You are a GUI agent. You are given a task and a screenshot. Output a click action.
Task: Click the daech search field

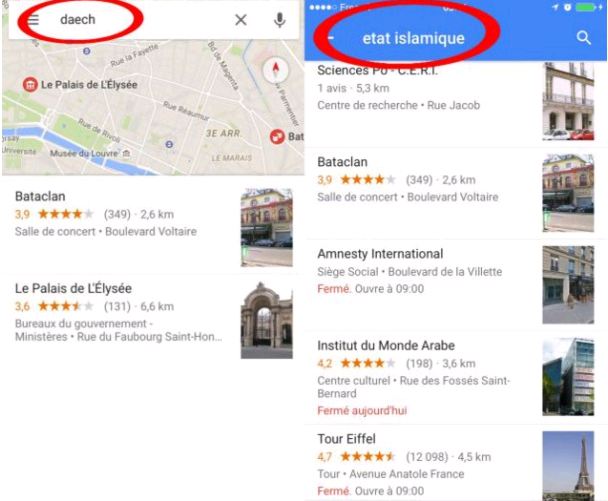pos(154,19)
